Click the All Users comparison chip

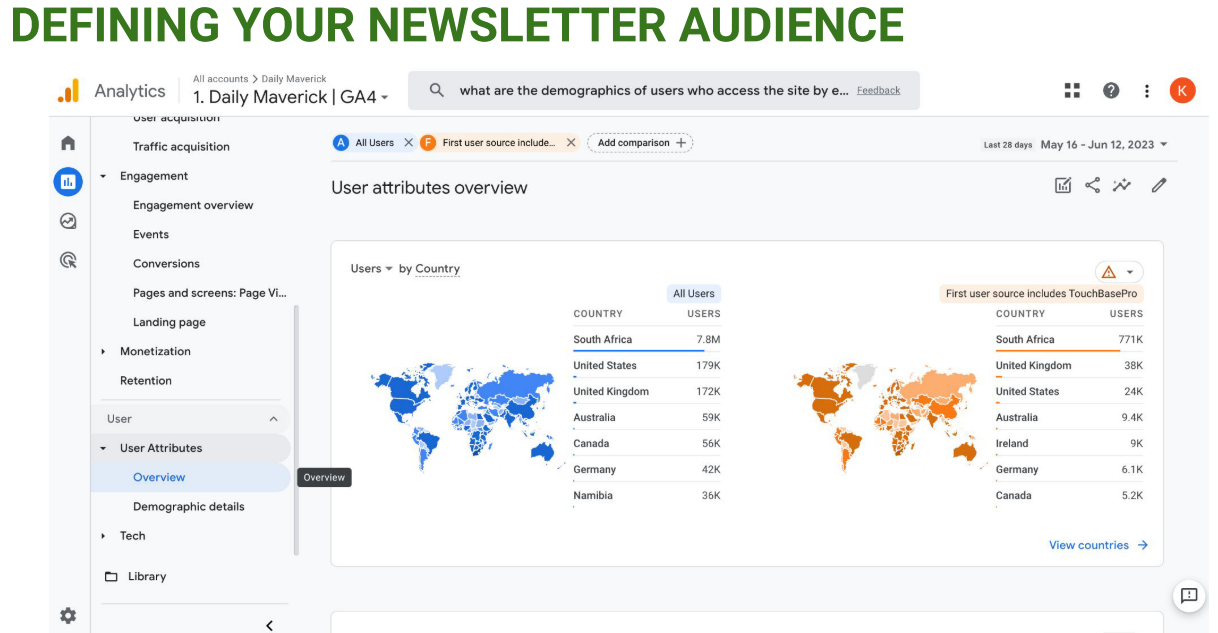pos(373,143)
